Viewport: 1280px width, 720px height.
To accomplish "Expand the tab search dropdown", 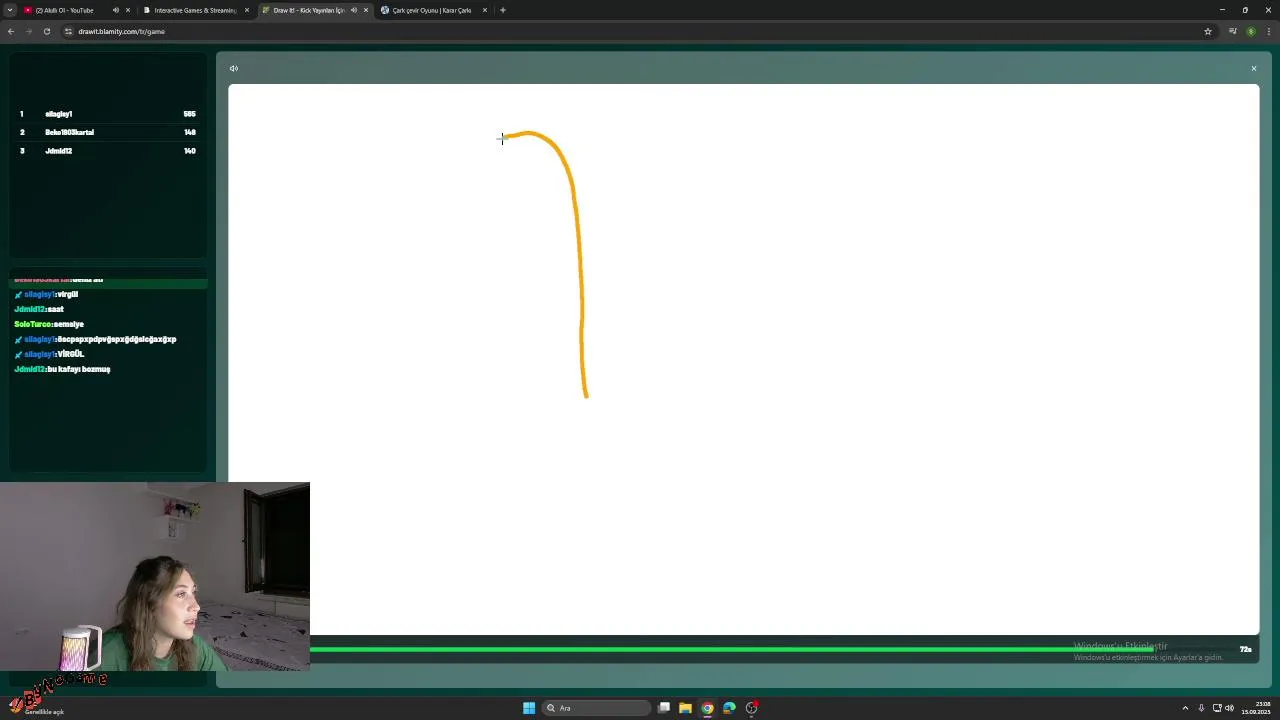I will [10, 10].
